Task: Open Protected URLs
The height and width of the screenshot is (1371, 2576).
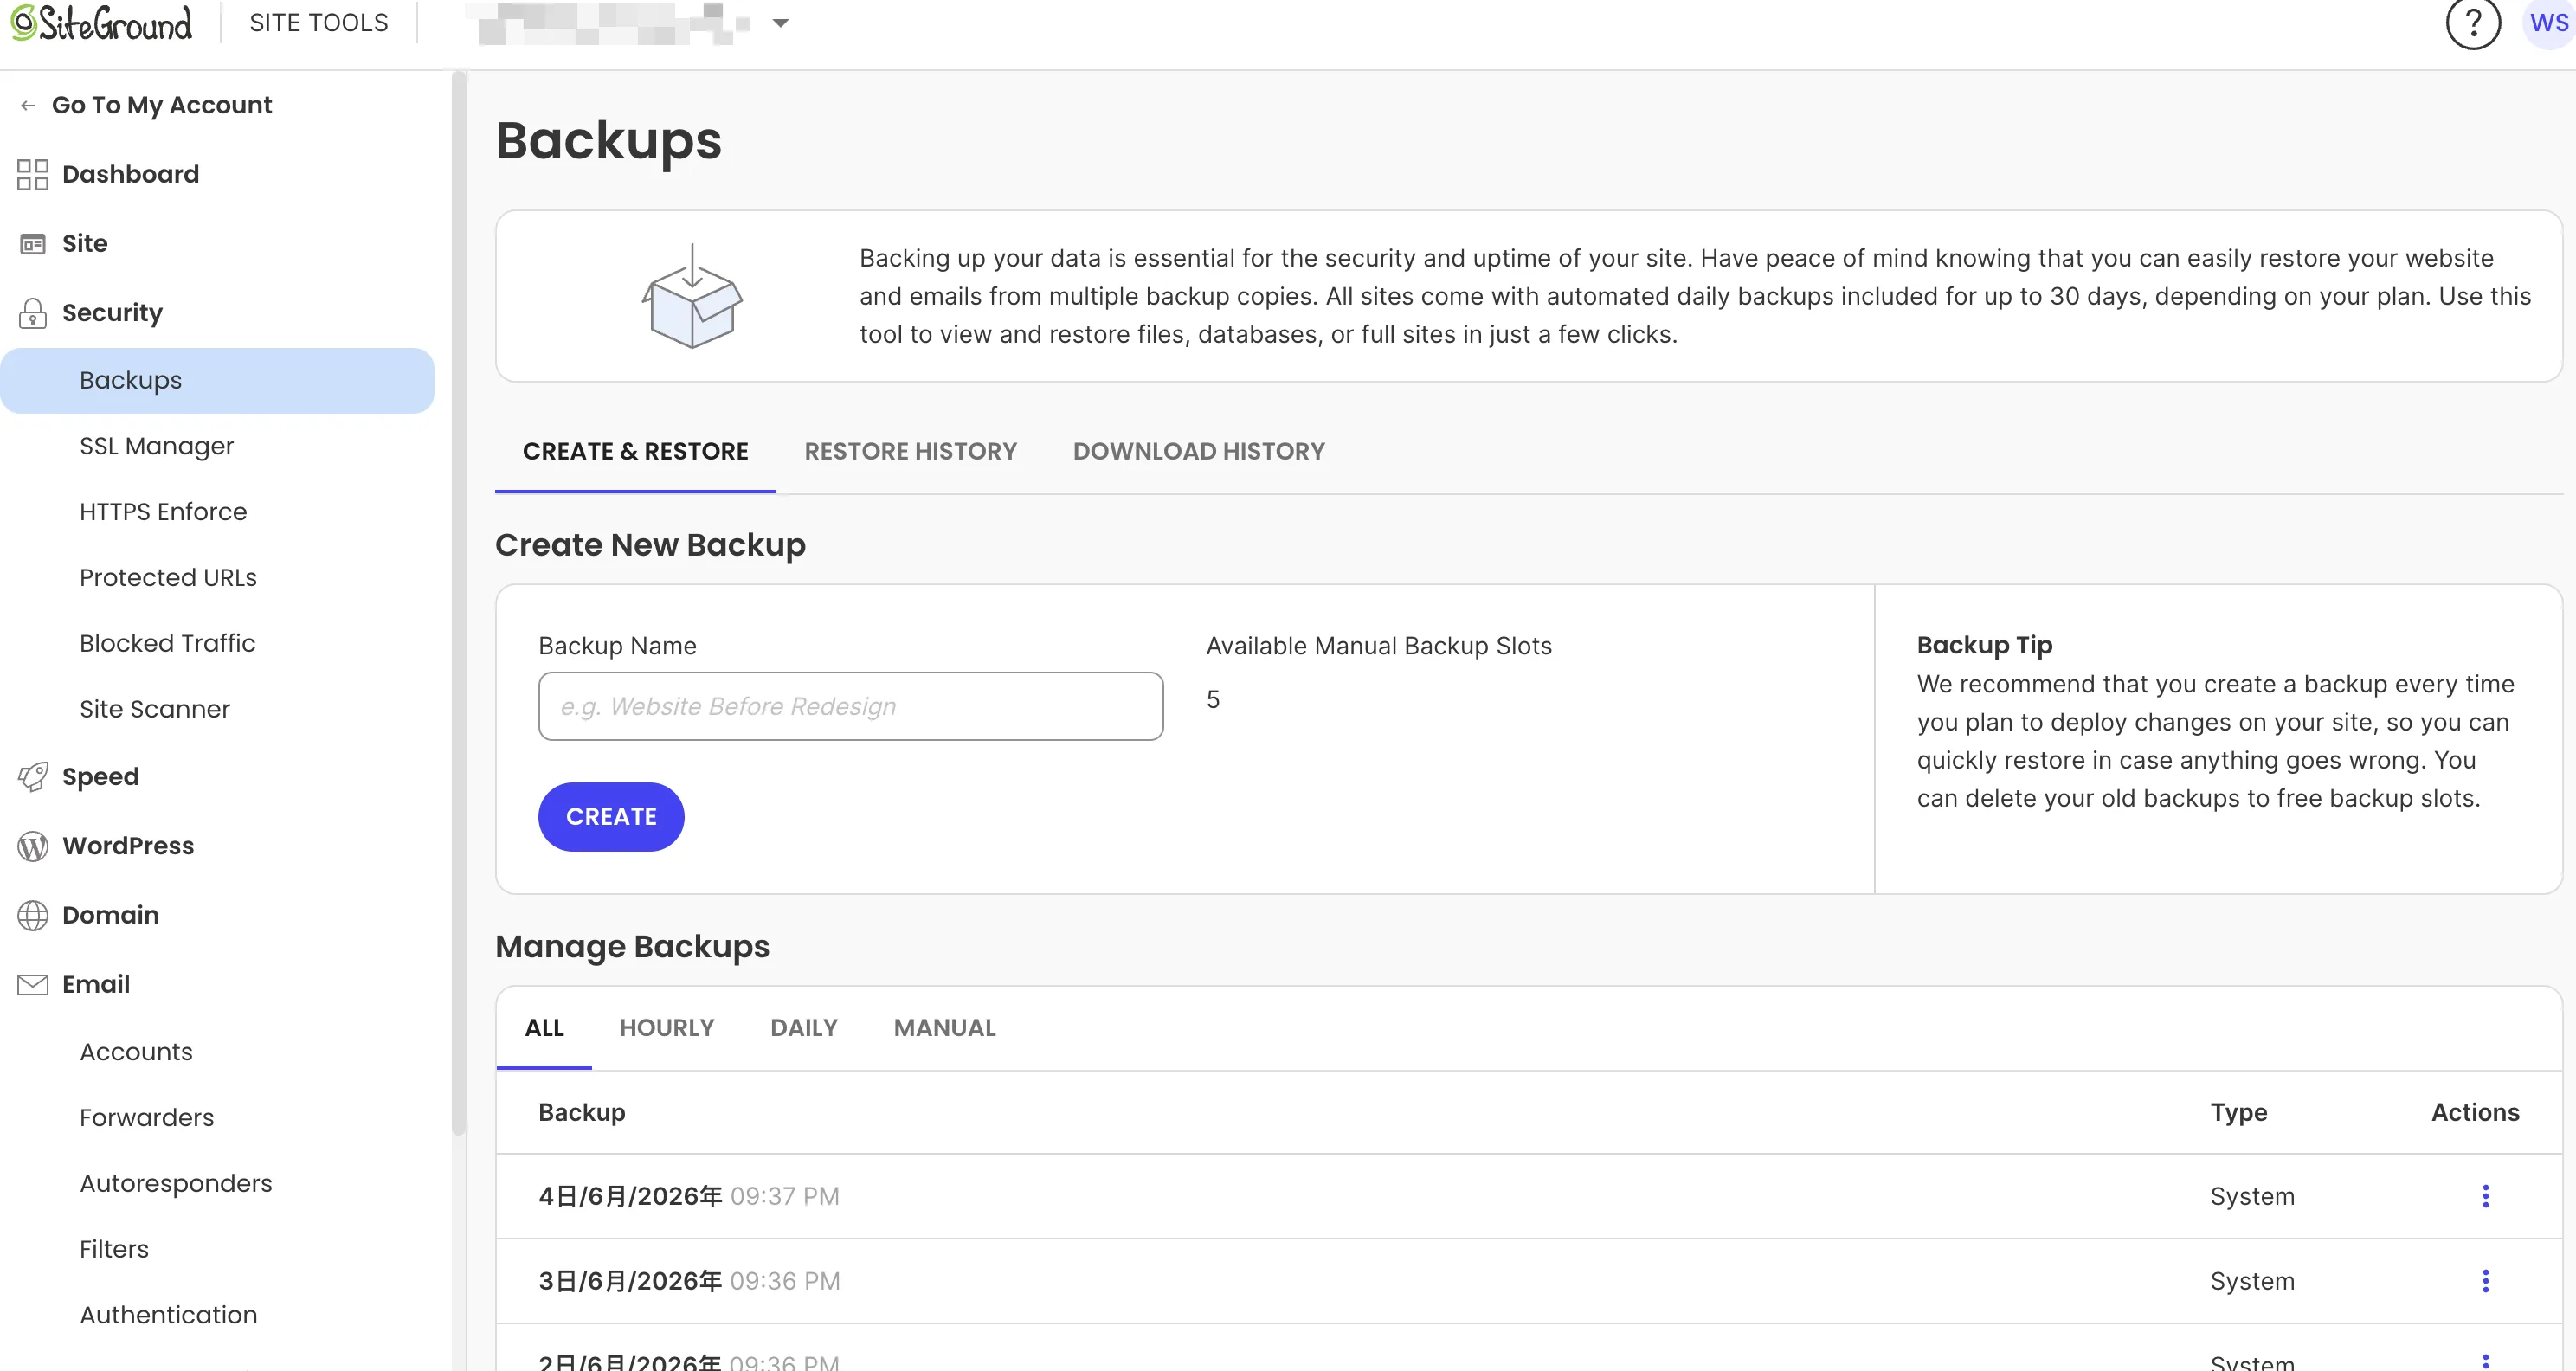Action: click(x=168, y=578)
